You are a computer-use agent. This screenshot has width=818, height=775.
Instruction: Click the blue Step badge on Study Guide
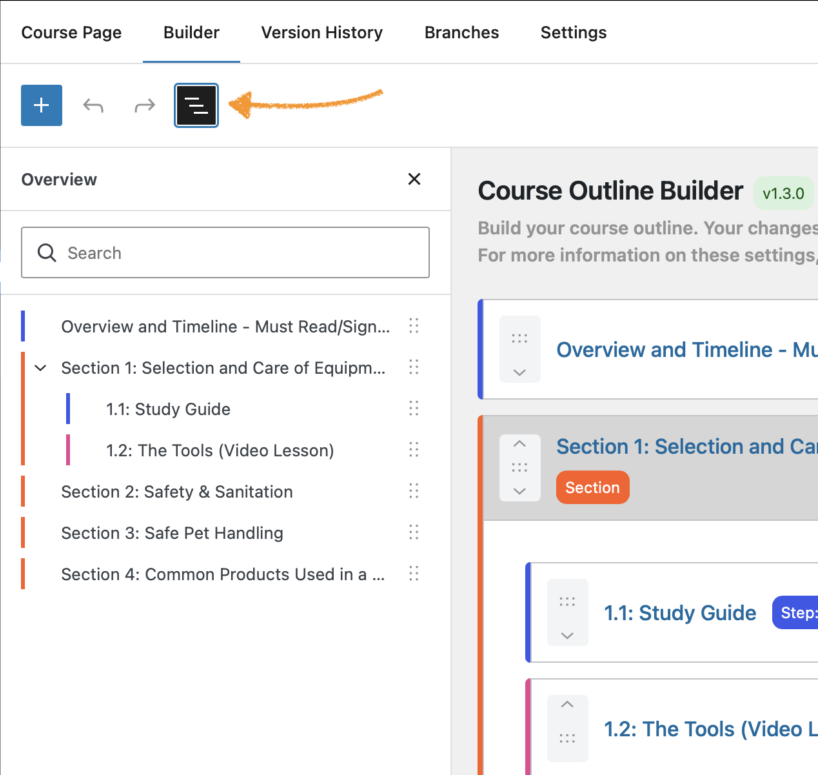coord(795,612)
